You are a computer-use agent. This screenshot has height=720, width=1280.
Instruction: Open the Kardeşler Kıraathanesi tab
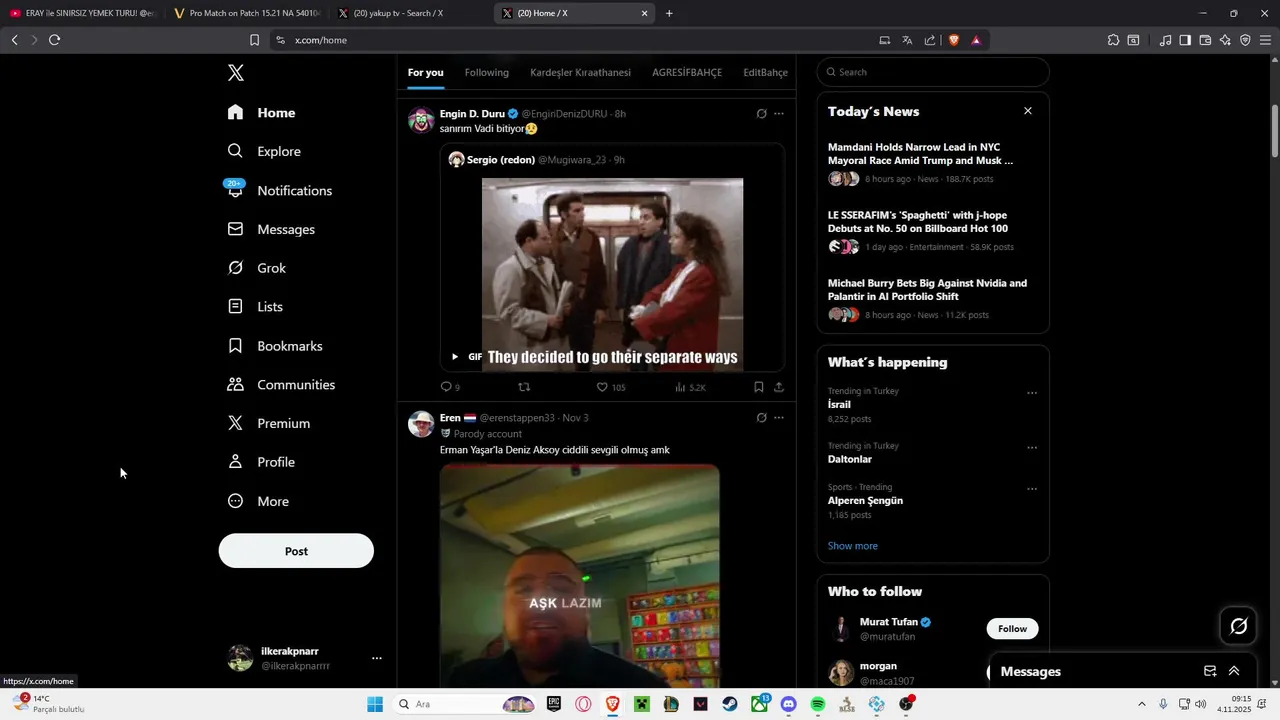(x=580, y=72)
